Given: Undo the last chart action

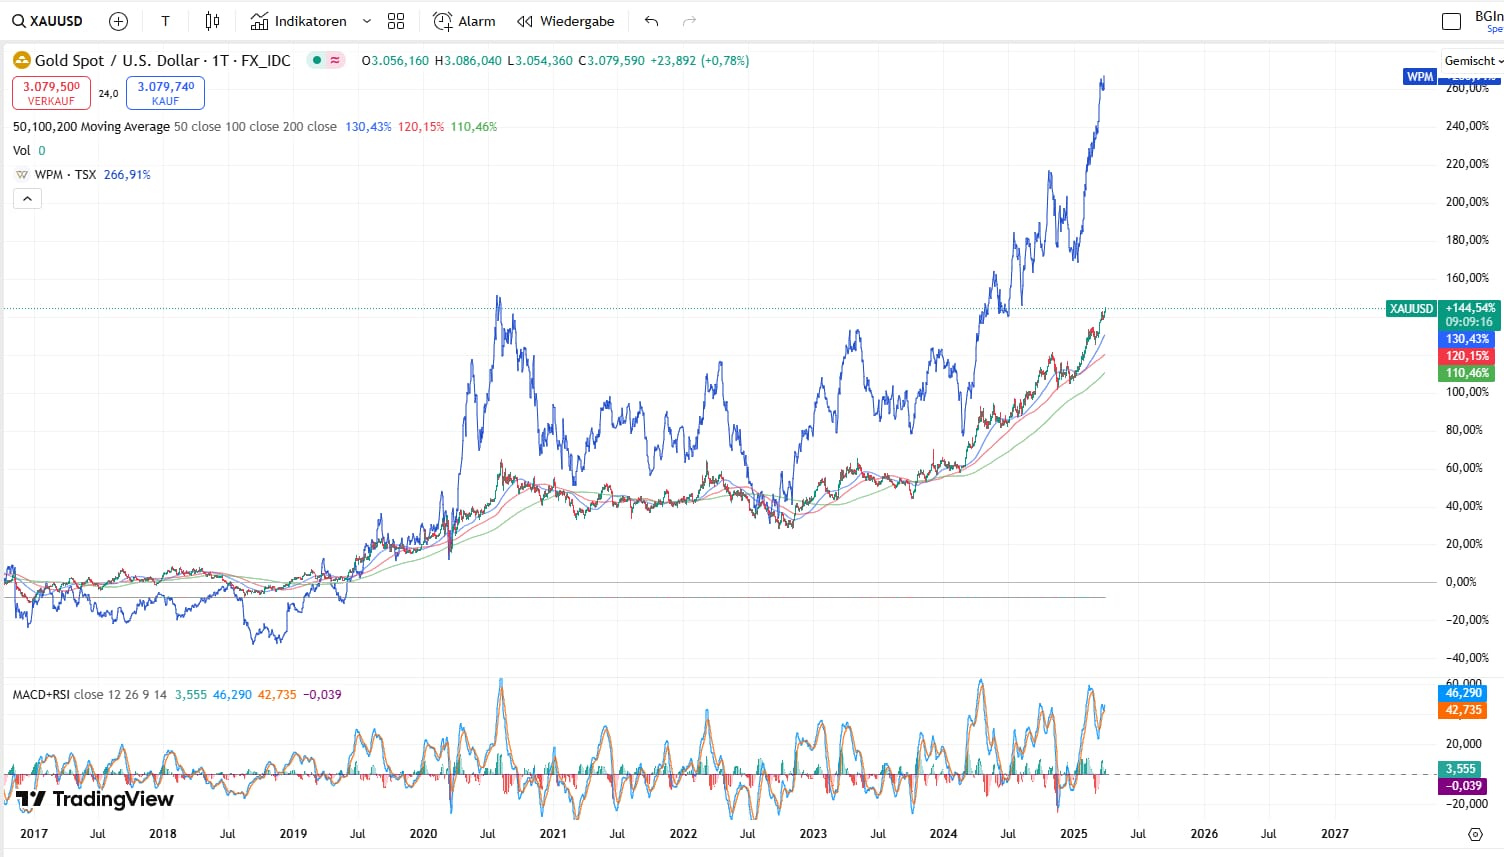Looking at the screenshot, I should click(x=652, y=21).
